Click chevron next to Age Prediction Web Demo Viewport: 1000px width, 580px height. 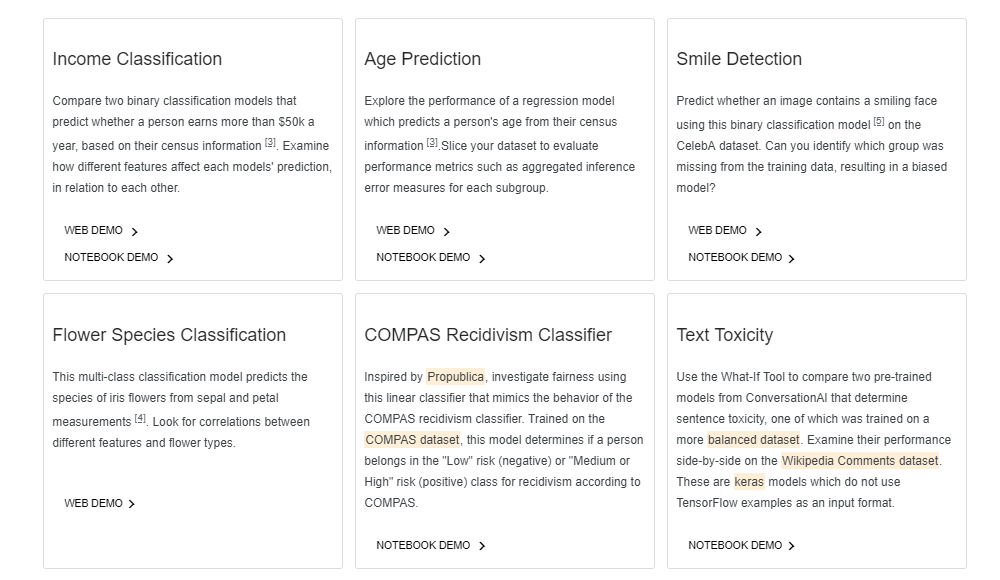pyautogui.click(x=446, y=232)
